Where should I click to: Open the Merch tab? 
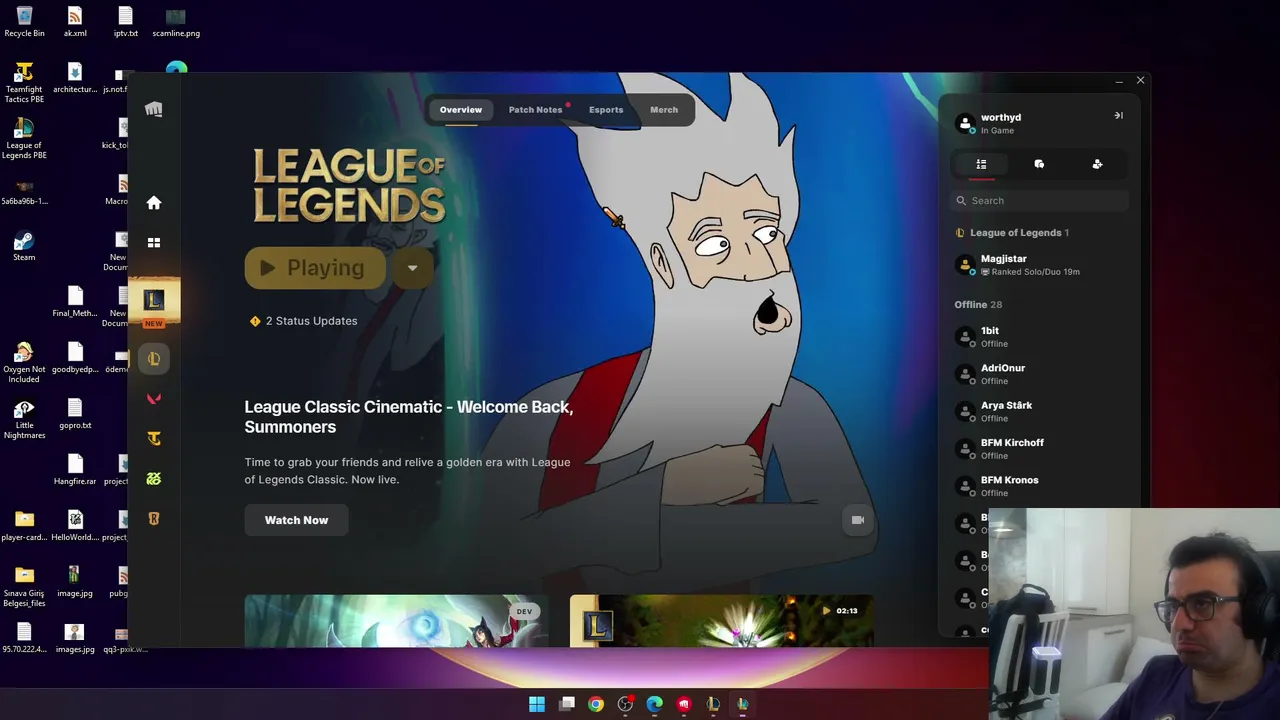pos(664,110)
